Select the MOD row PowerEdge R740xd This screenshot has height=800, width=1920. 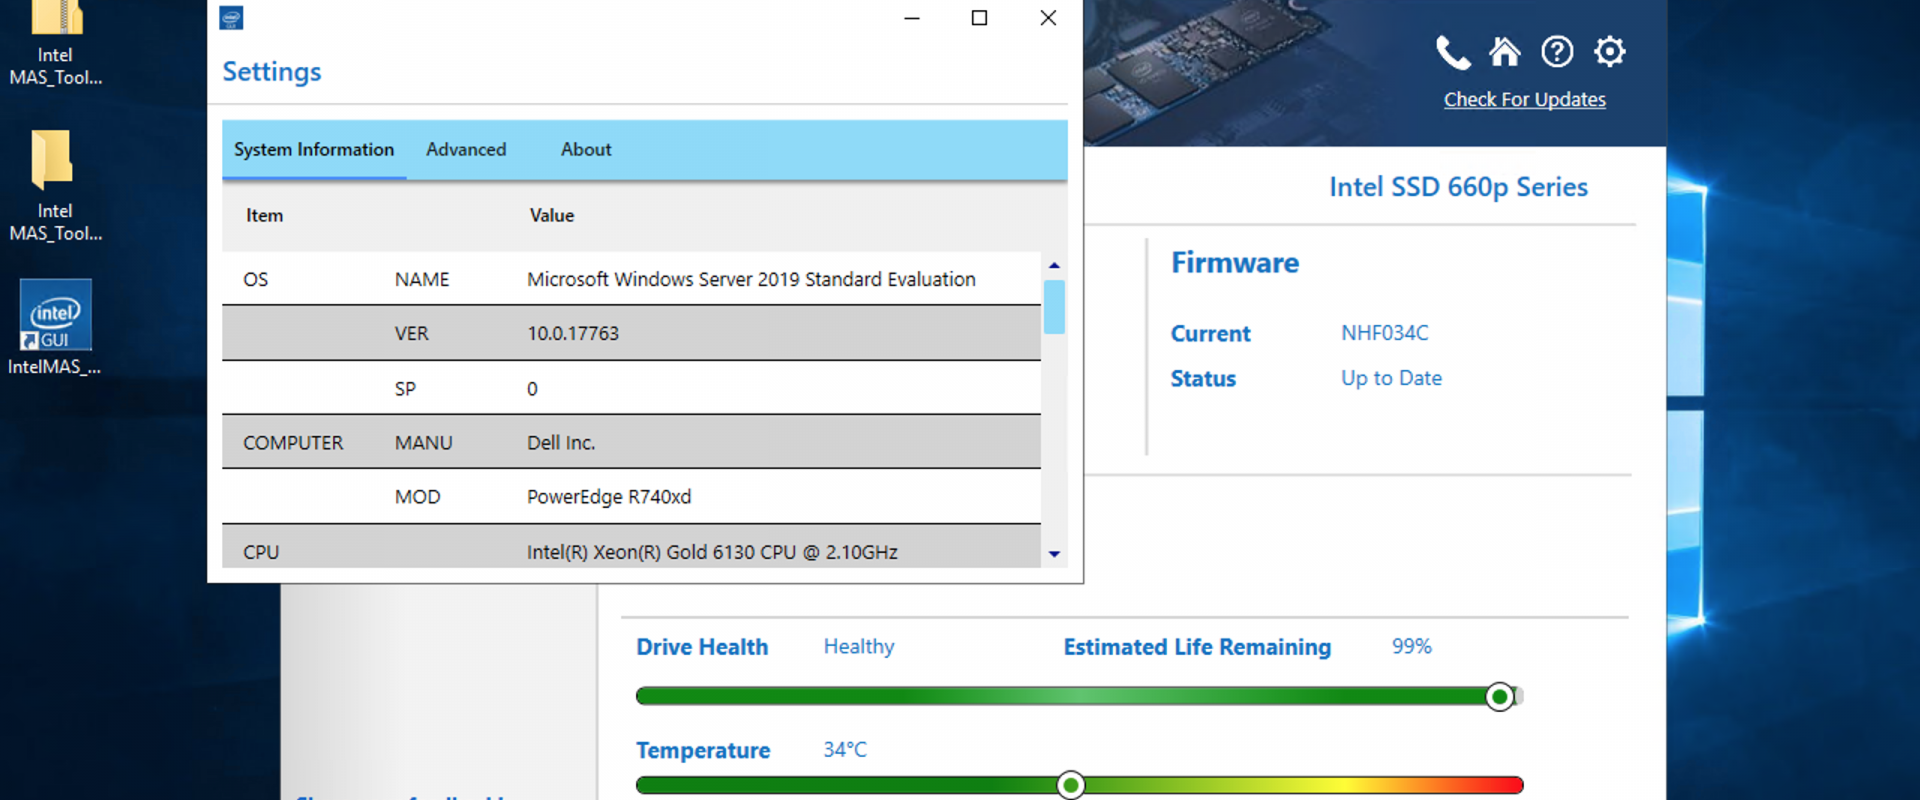tap(631, 496)
